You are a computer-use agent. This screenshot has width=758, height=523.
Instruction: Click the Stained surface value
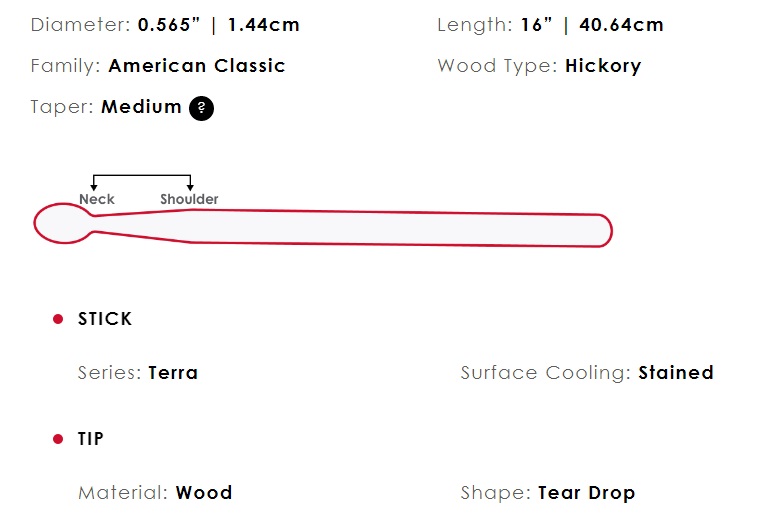[x=676, y=373]
